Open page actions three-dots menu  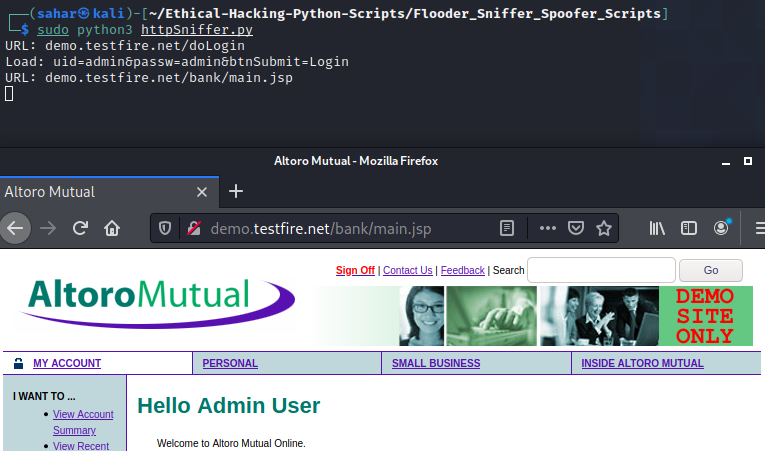547,228
